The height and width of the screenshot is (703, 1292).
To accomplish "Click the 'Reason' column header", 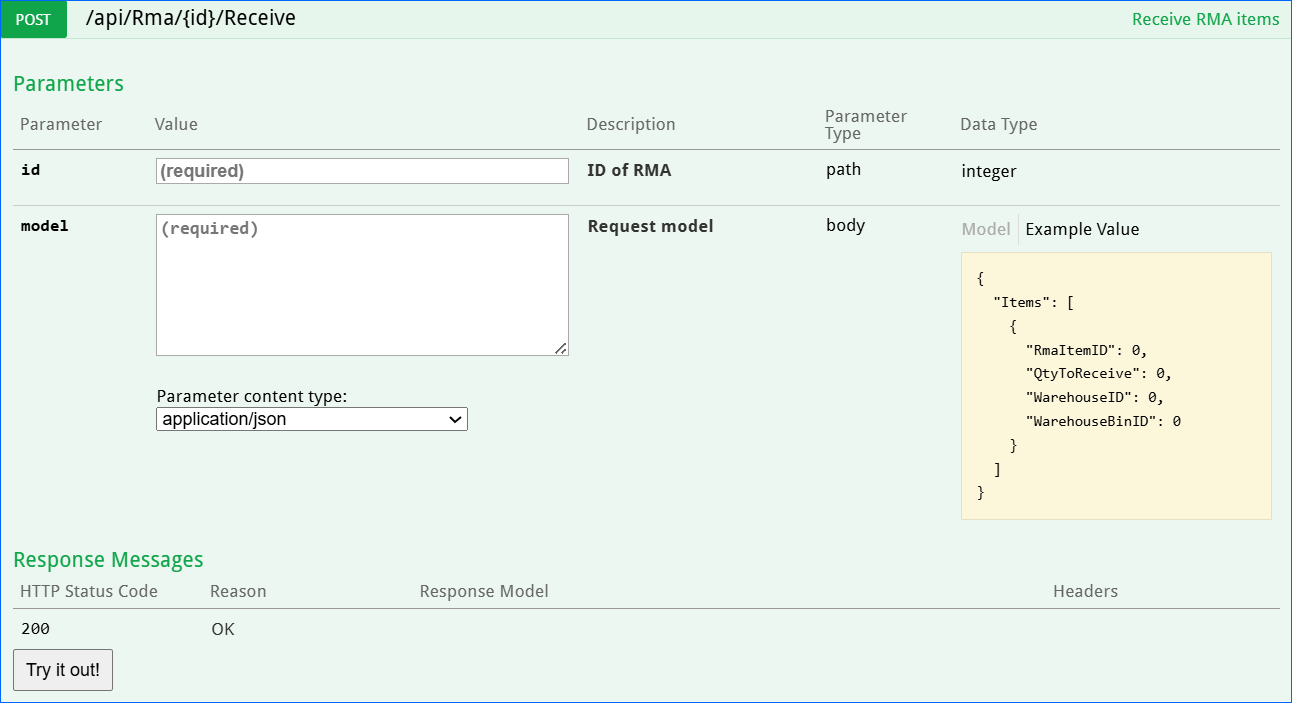I will pos(238,591).
